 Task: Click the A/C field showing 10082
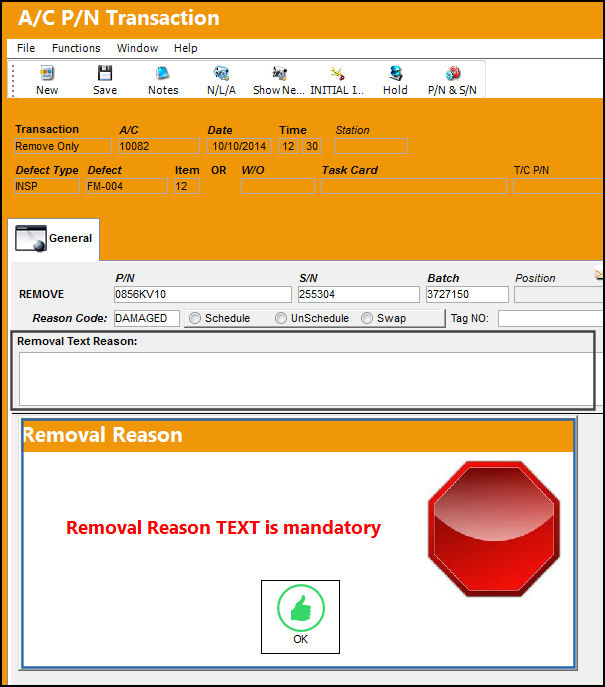tap(159, 146)
